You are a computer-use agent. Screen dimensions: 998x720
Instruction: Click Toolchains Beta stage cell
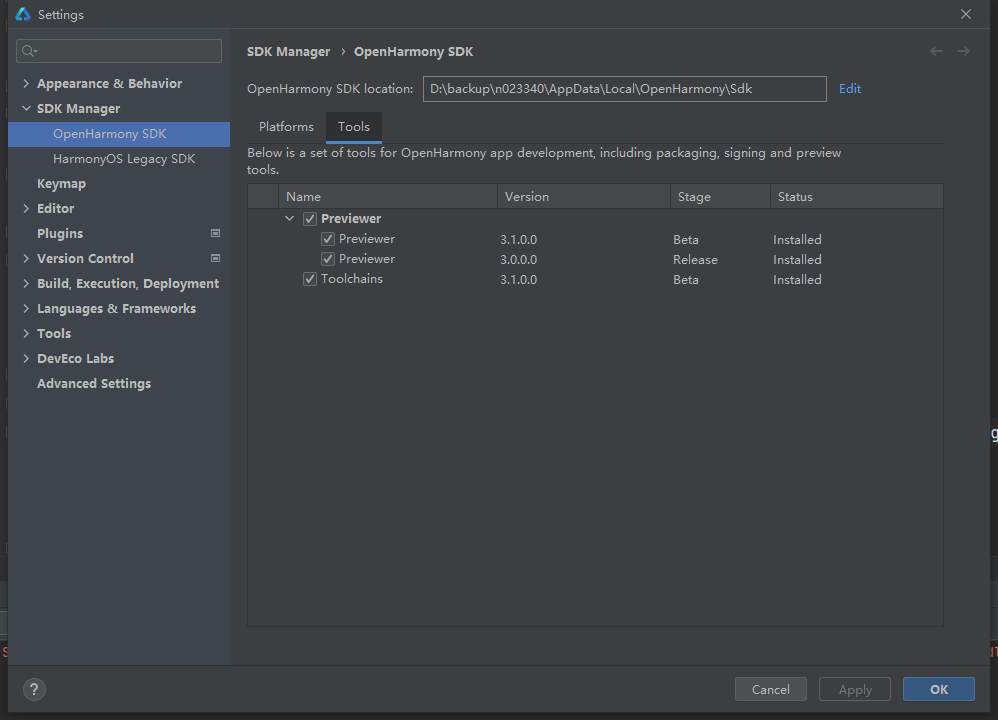685,279
